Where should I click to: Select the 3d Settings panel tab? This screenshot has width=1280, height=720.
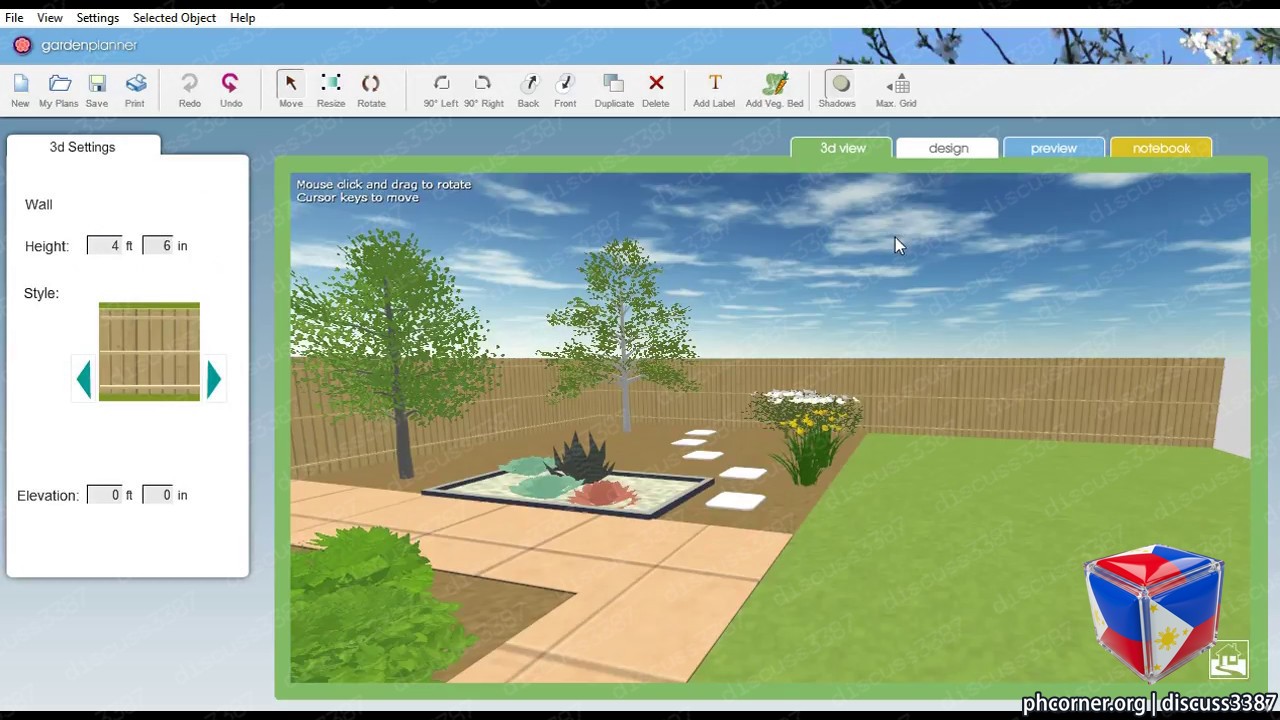(83, 147)
